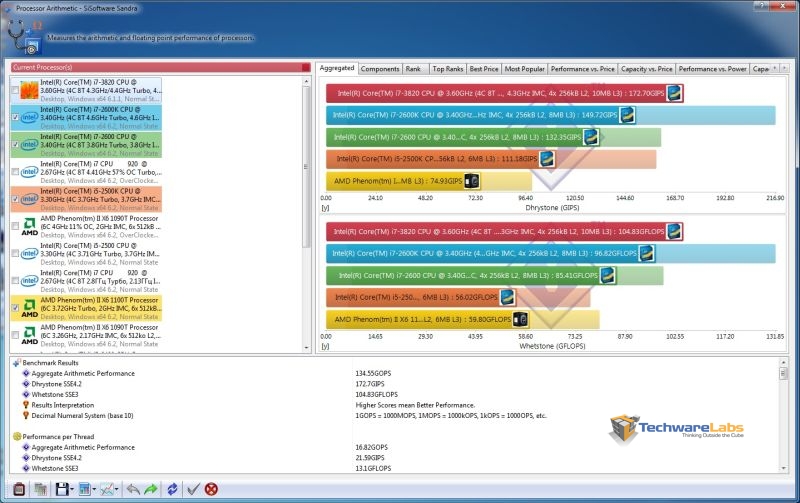Click the blue Refresh arrows icon
Screen dimensions: 800x503
(172, 489)
